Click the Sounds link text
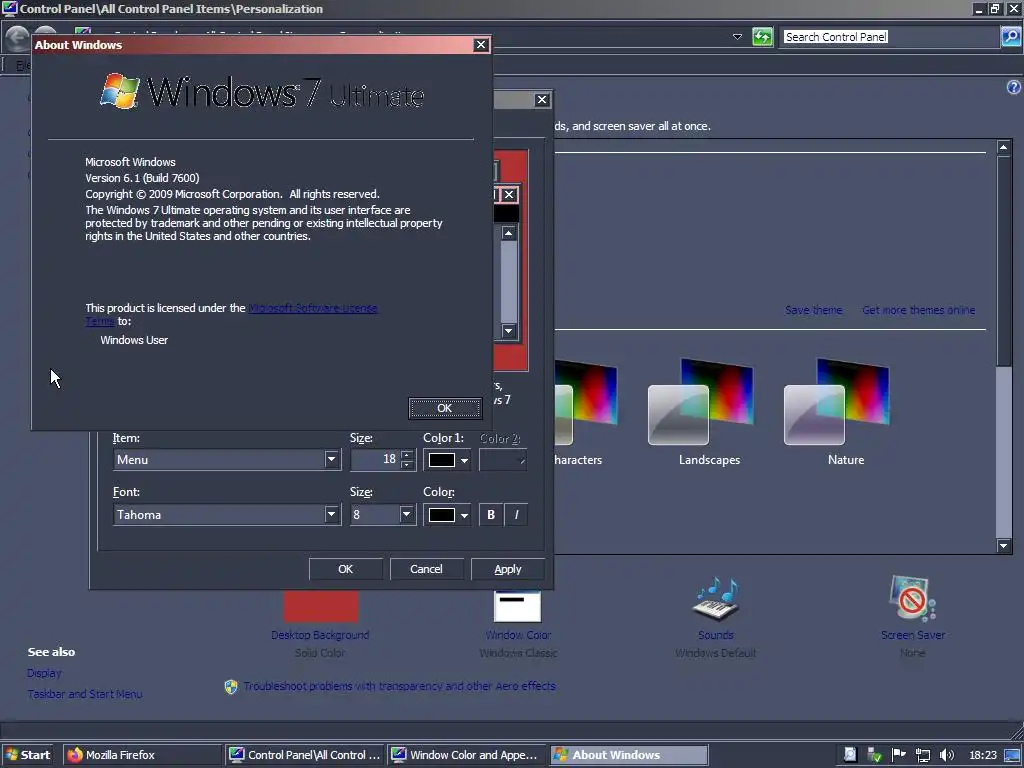This screenshot has width=1024, height=768. [x=716, y=635]
